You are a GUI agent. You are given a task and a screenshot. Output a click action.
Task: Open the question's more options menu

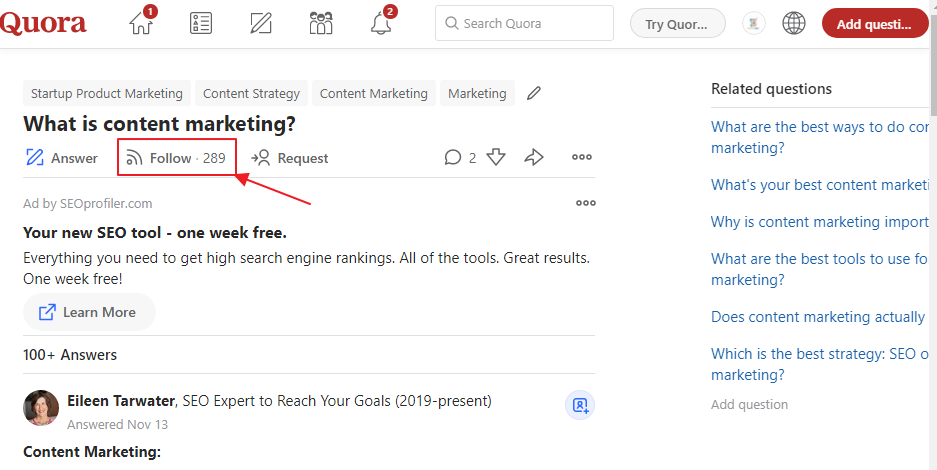click(582, 157)
